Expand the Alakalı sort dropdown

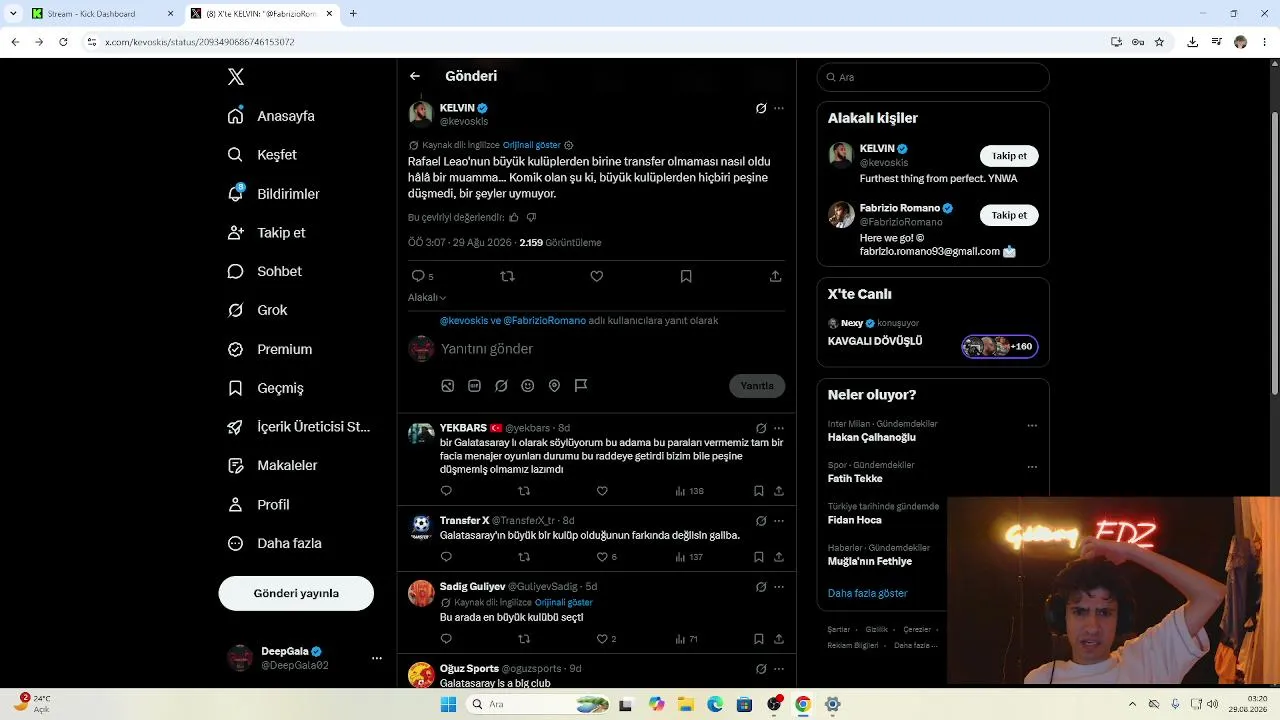click(x=427, y=298)
